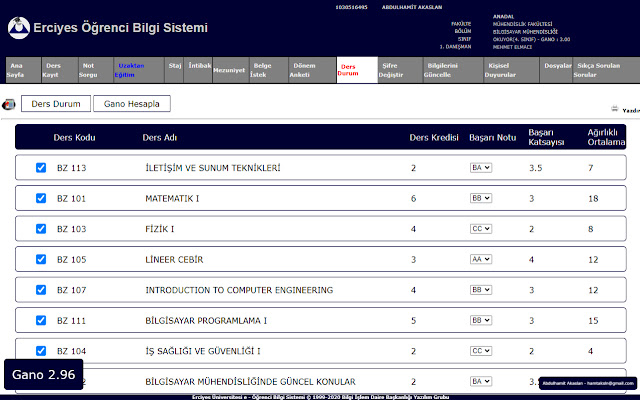This screenshot has height=400, width=640.
Task: Click the Gano 2.96 floating badge
Action: [43, 374]
